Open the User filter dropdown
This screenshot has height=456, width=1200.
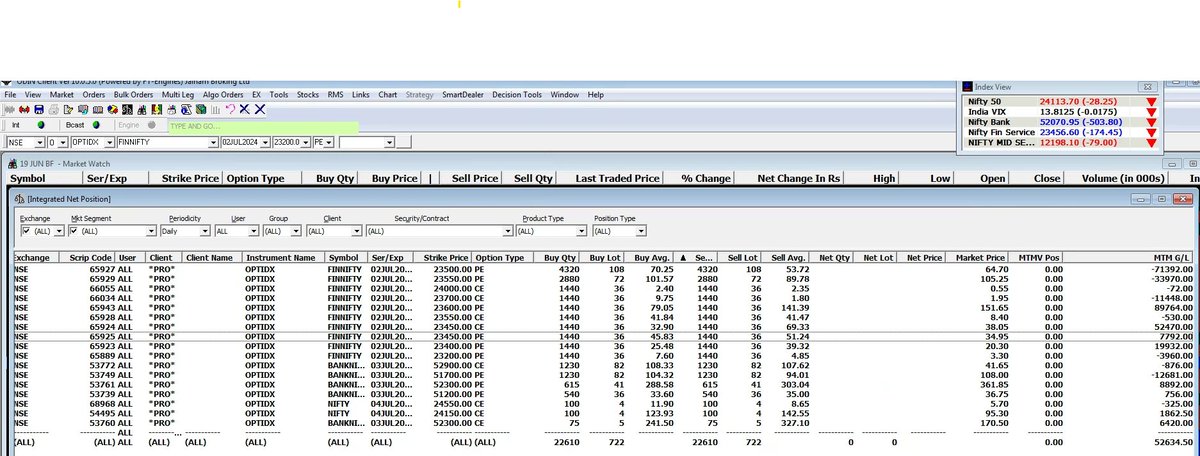[x=253, y=230]
